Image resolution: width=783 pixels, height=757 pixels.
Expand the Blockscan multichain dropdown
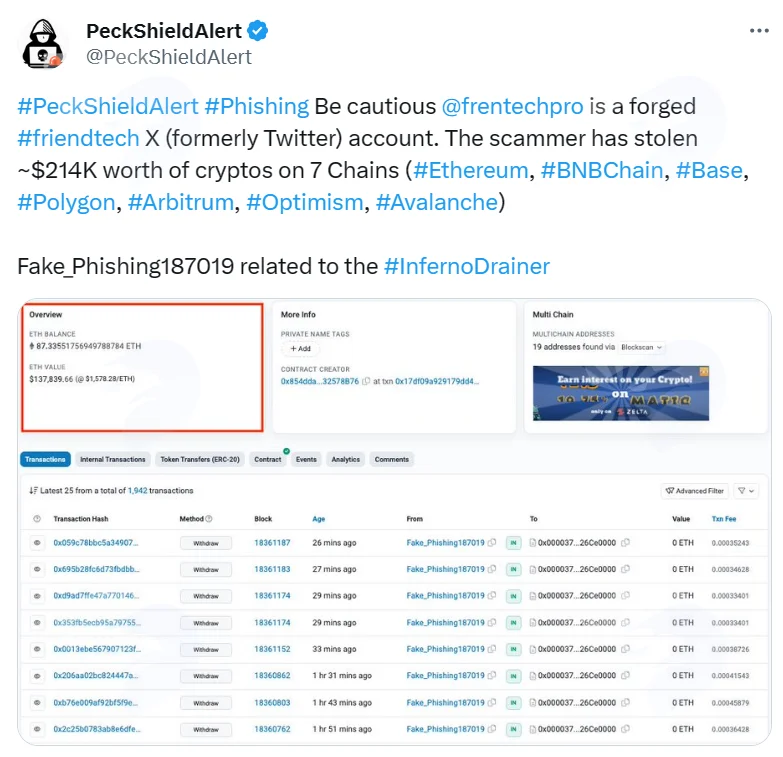pos(642,348)
